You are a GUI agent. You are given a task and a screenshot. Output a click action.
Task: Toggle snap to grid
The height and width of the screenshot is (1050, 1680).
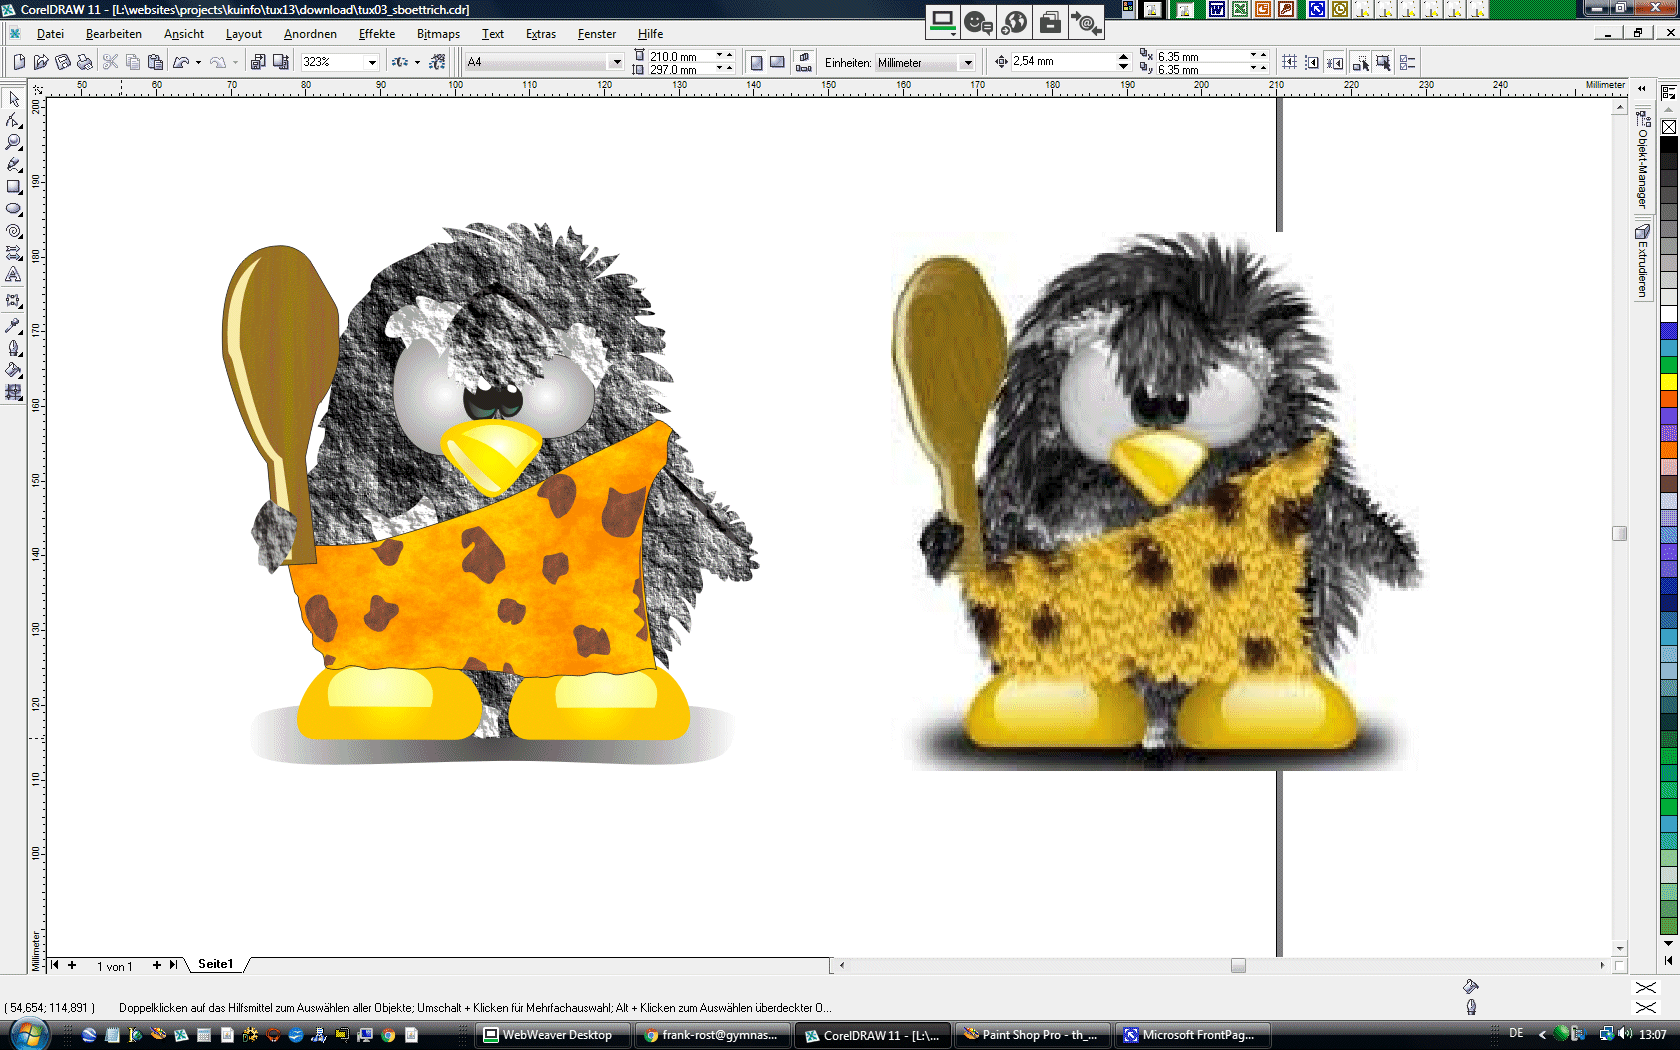click(x=1290, y=62)
